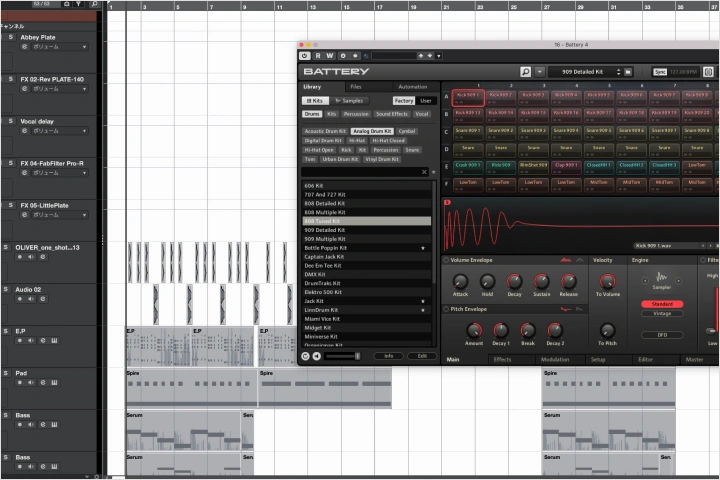This screenshot has height=480, width=720.
Task: Enable Read automation R in Battery
Action: [x=318, y=56]
